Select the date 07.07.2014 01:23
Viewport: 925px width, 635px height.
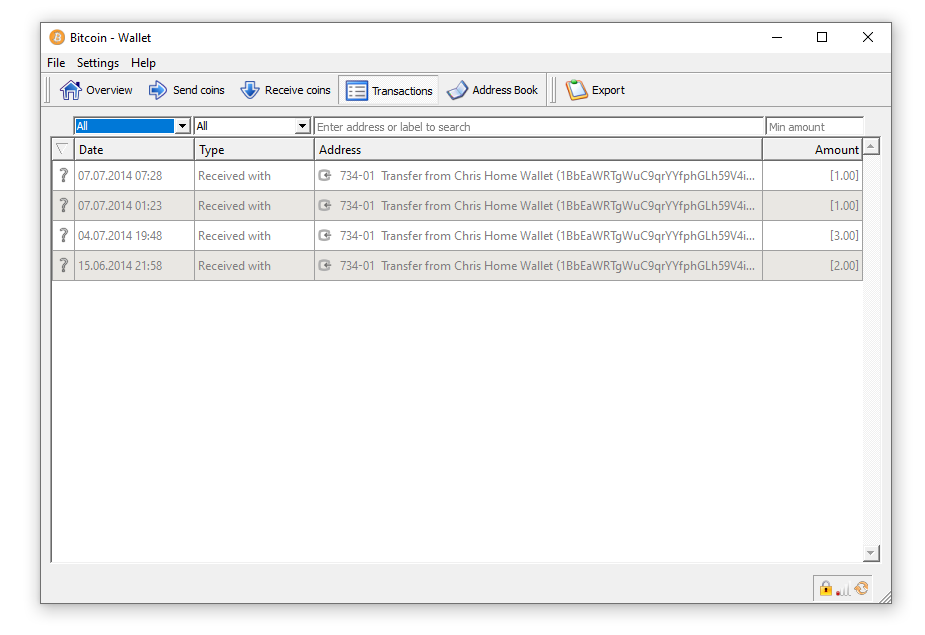[120, 206]
